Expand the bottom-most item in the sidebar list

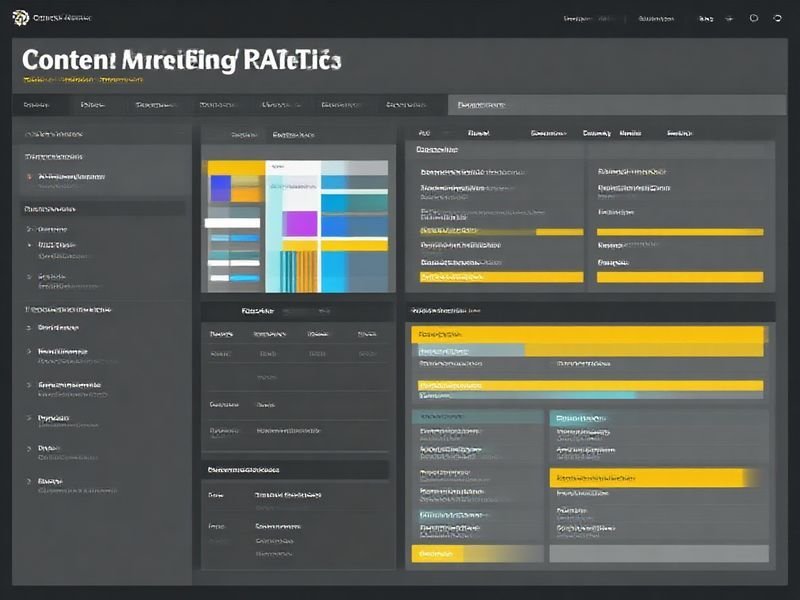[x=55, y=482]
